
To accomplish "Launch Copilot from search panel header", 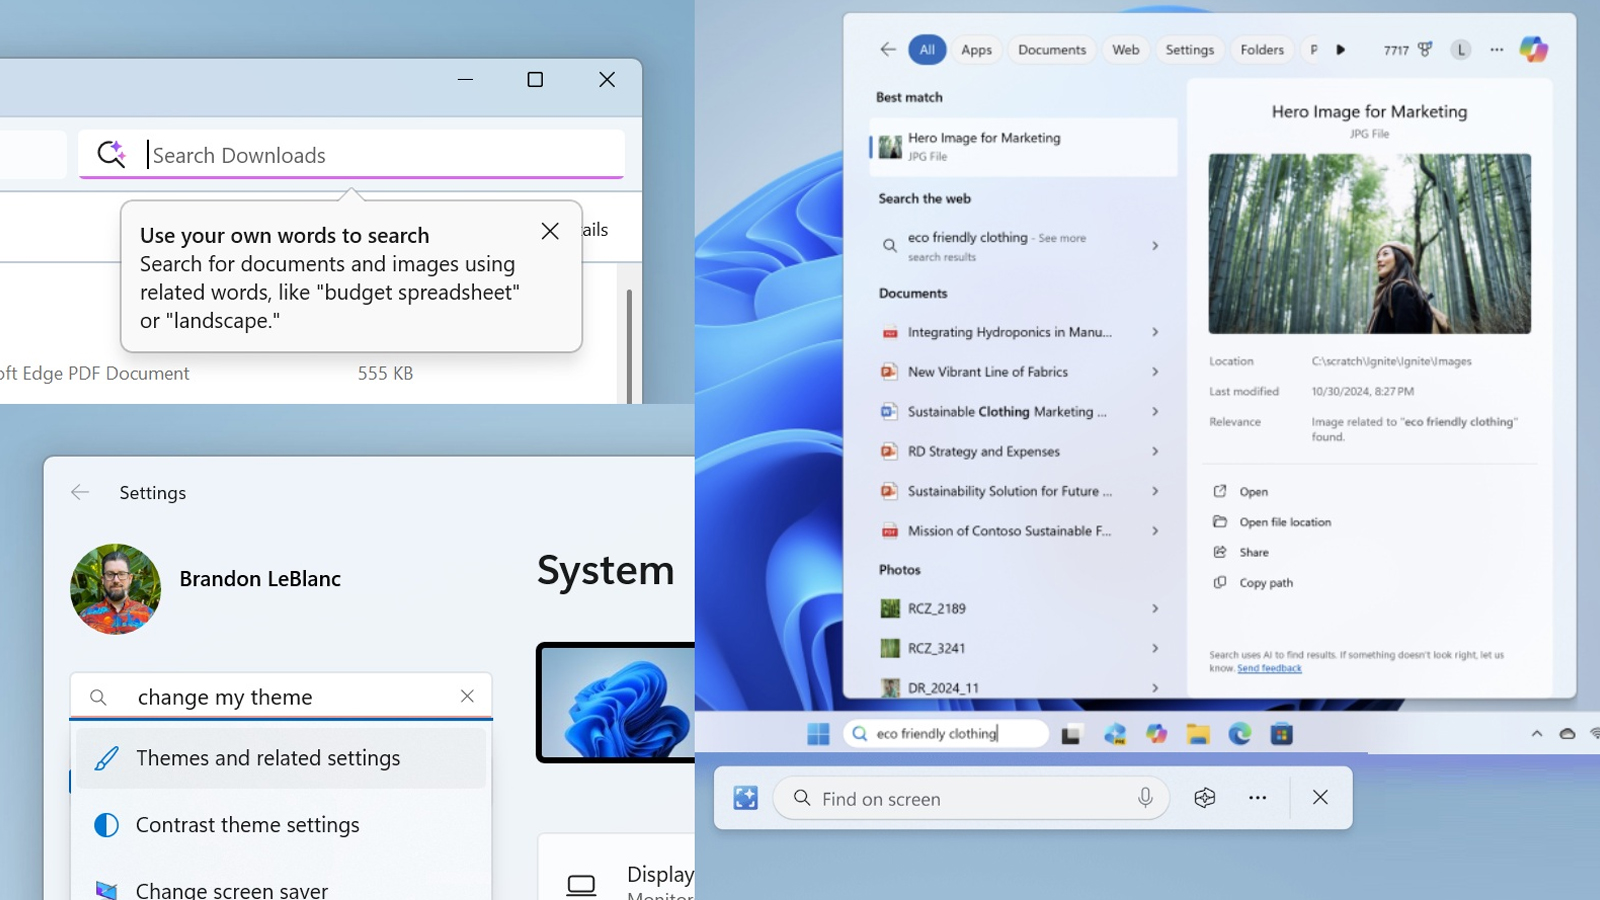I will pos(1533,49).
